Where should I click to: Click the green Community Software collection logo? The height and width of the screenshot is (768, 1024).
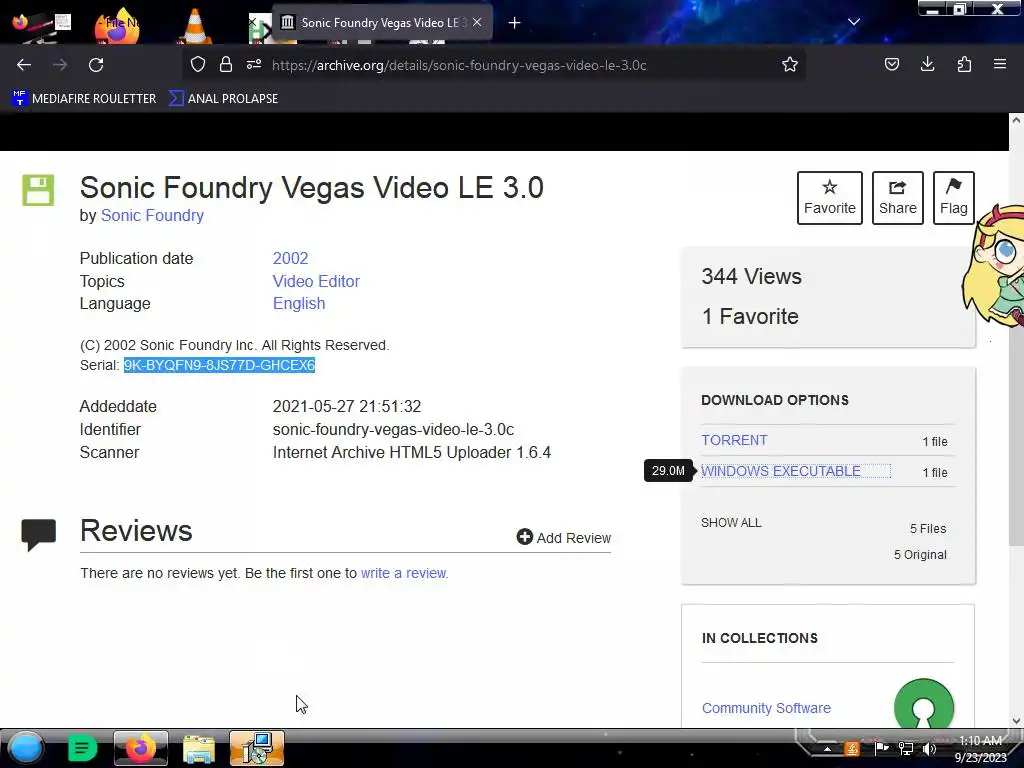click(x=923, y=704)
